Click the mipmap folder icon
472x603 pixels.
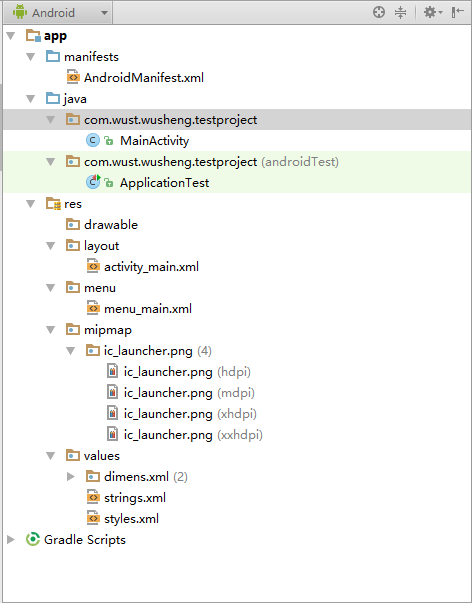pos(73,329)
